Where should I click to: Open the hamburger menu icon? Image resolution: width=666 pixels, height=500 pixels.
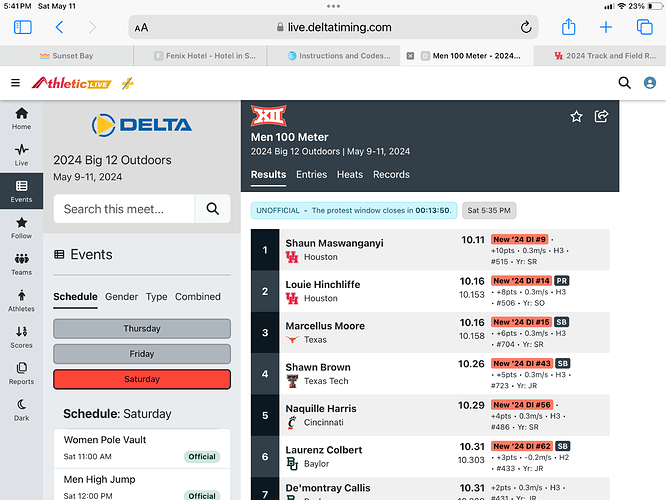[x=15, y=82]
